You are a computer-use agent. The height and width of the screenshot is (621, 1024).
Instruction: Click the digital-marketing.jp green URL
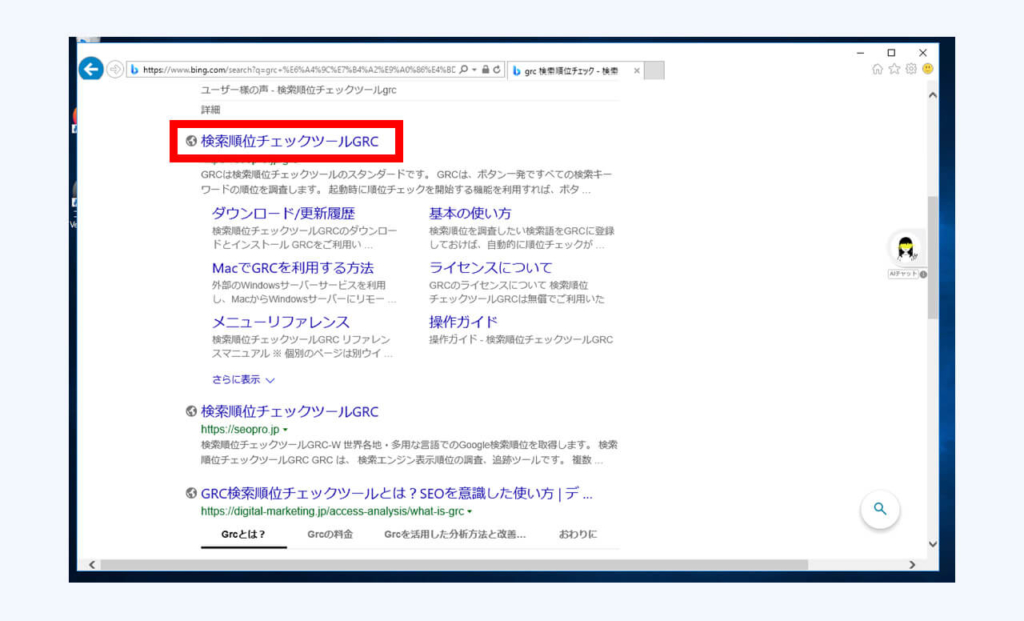(332, 511)
